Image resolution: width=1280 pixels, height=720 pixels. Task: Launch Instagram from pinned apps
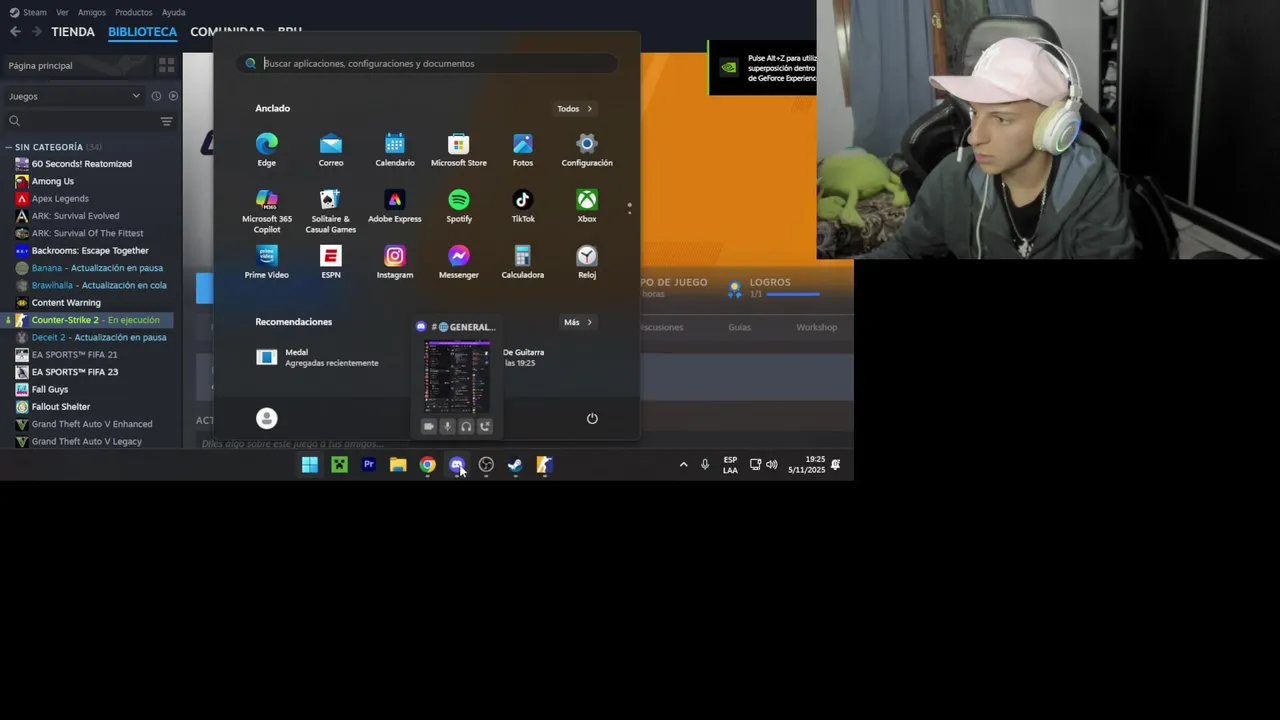click(x=395, y=262)
